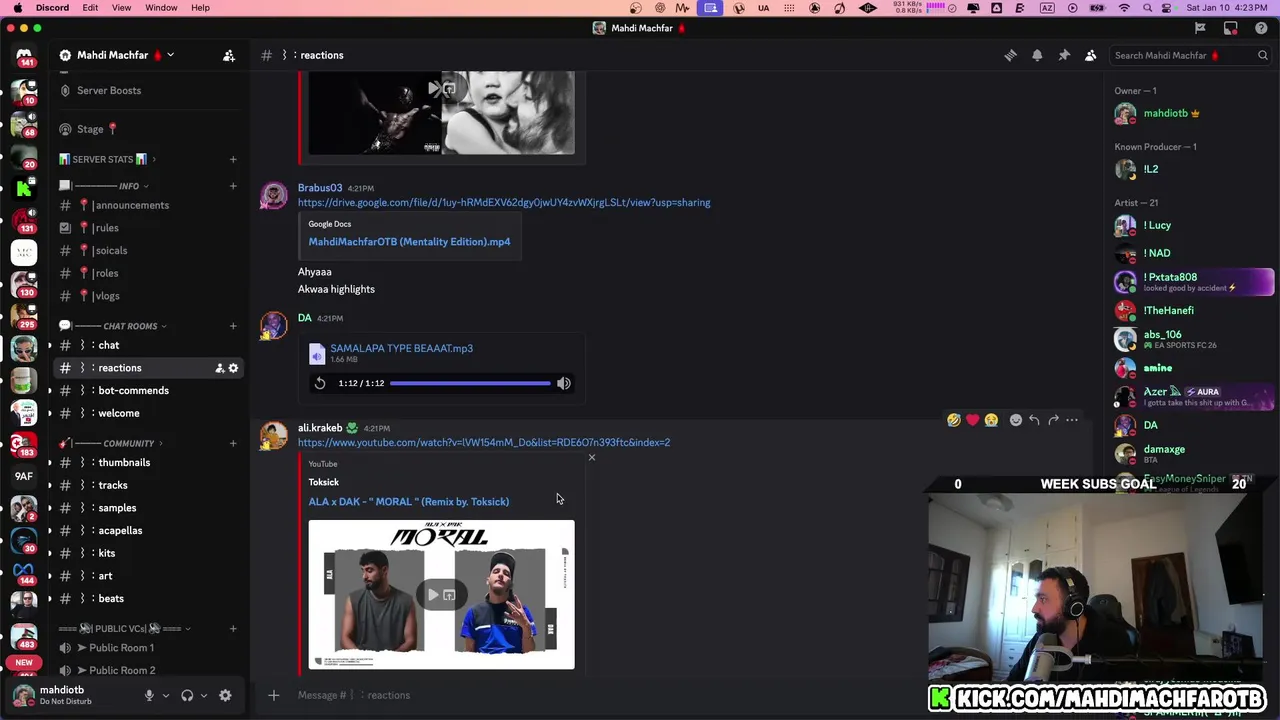Open Window menu in macOS menu bar

point(161,8)
